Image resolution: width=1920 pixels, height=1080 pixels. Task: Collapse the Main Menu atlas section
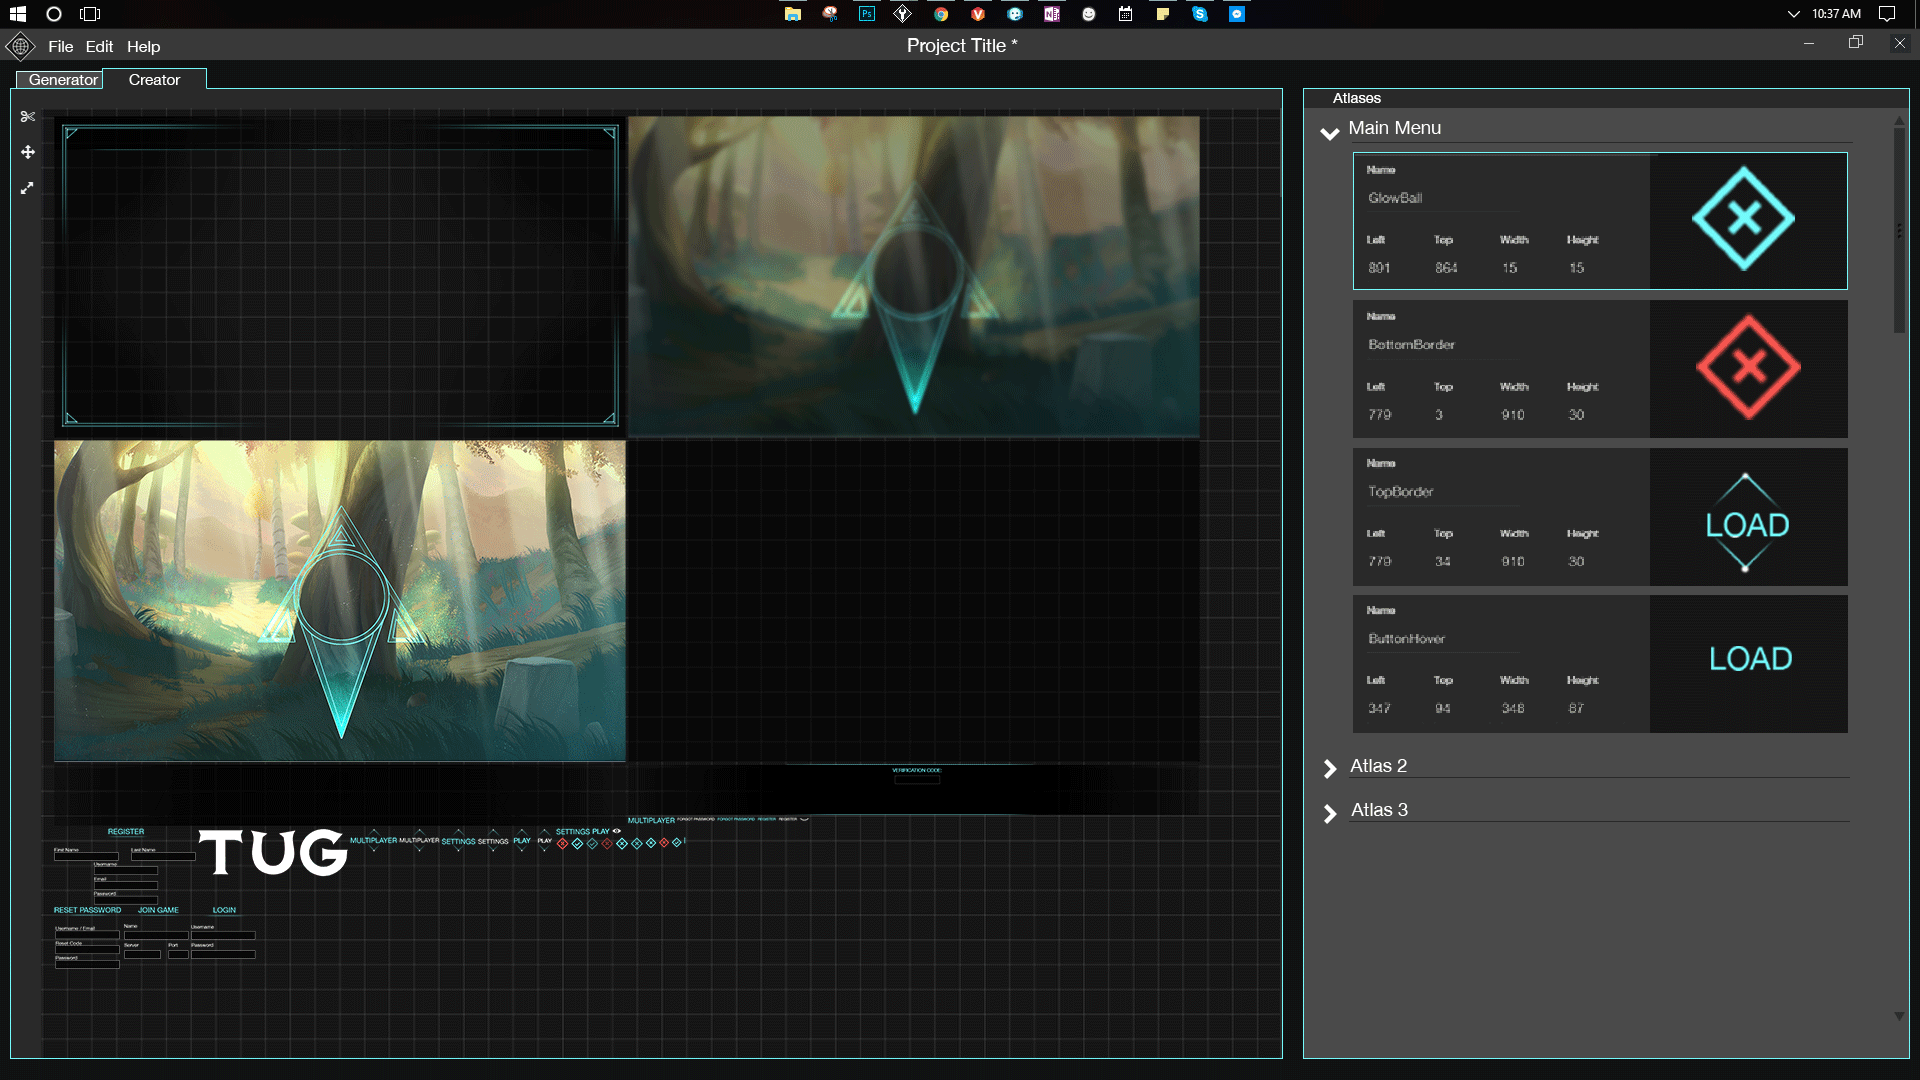[1330, 133]
